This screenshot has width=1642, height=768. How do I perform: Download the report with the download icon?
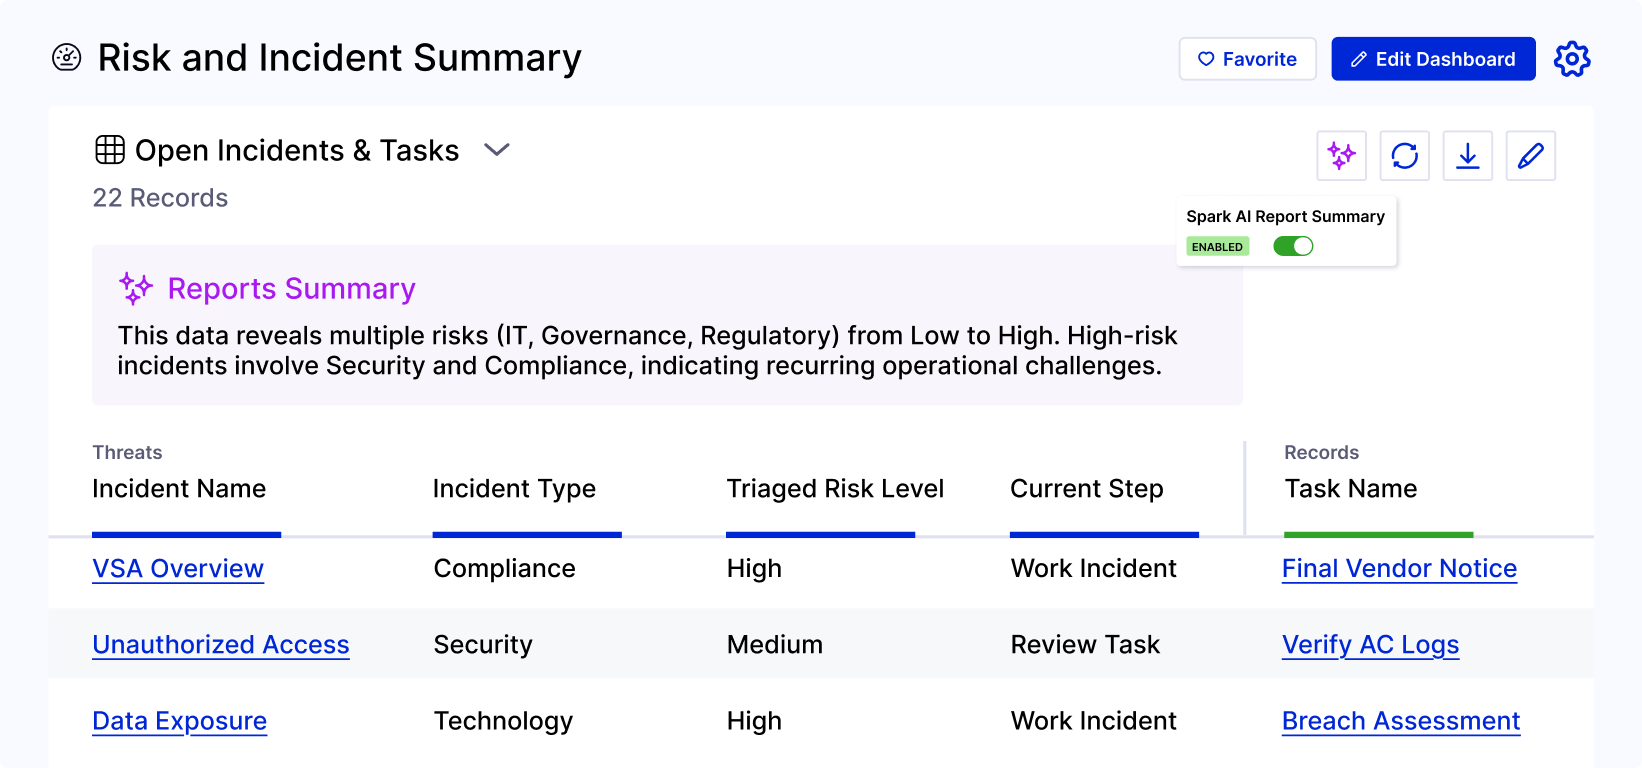[x=1467, y=156]
